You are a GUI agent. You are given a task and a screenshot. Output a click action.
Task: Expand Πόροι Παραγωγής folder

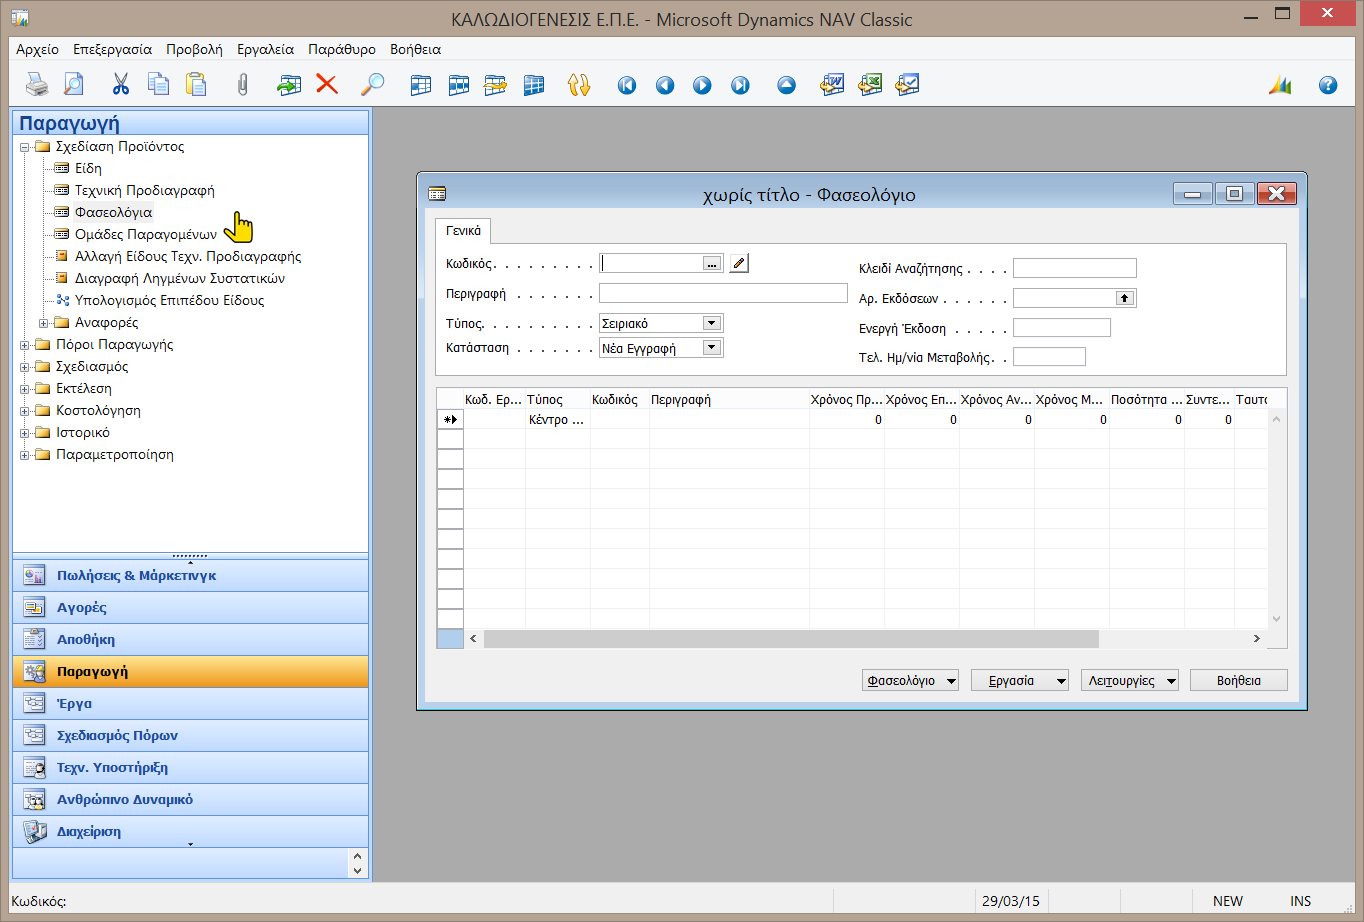coord(25,345)
